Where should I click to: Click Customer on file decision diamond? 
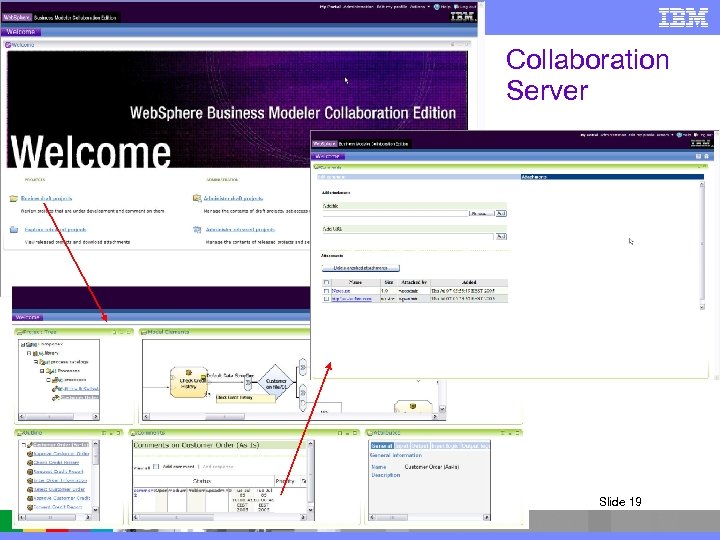(276, 382)
